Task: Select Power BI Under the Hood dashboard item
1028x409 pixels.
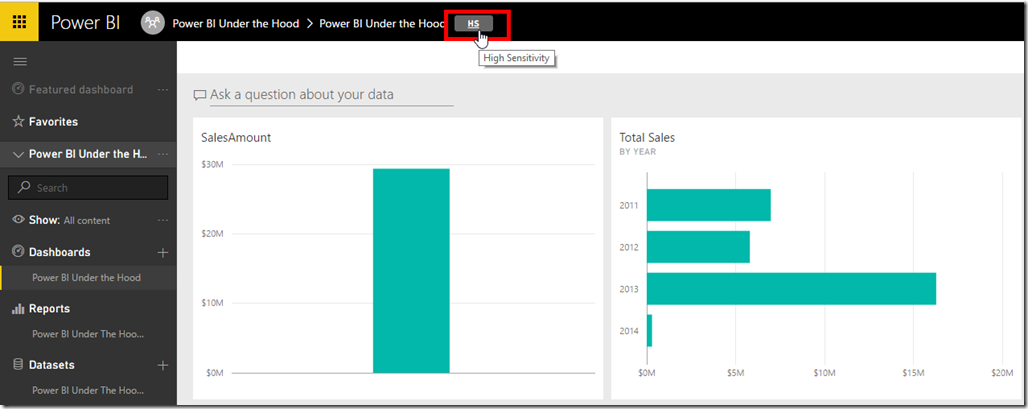Action: click(88, 277)
